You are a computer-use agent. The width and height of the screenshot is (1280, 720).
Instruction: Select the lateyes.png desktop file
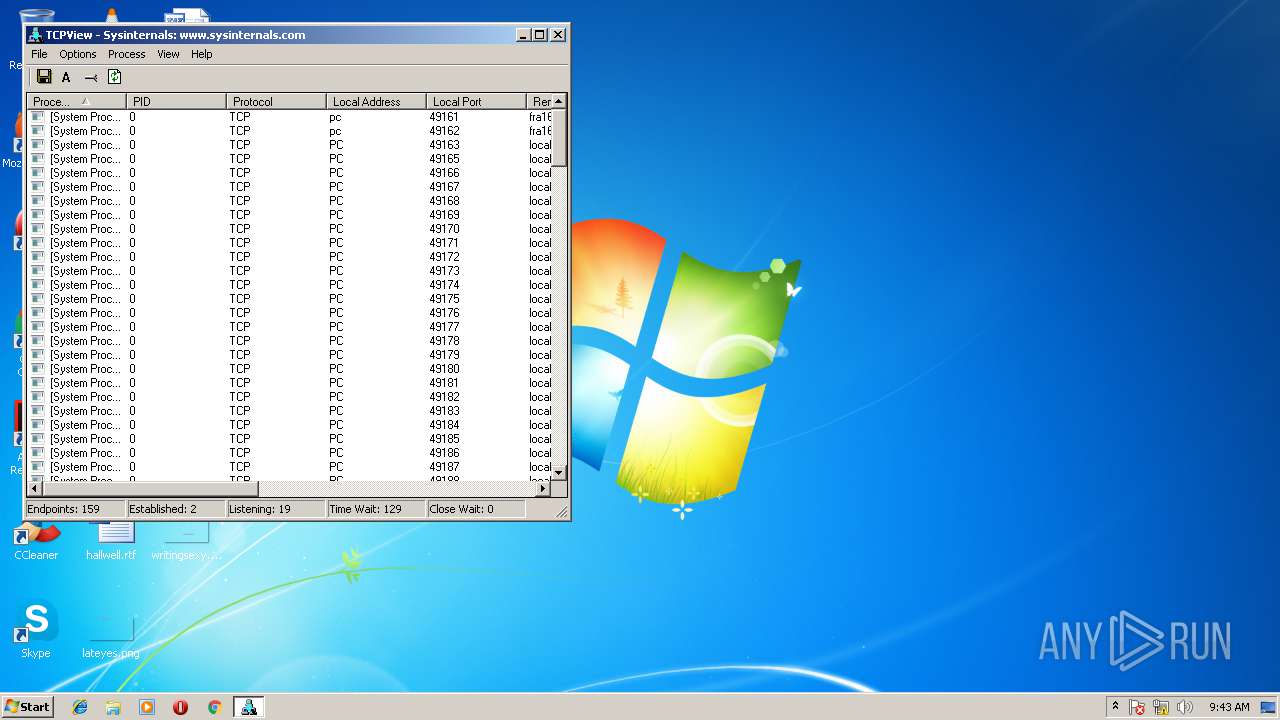[x=111, y=637]
